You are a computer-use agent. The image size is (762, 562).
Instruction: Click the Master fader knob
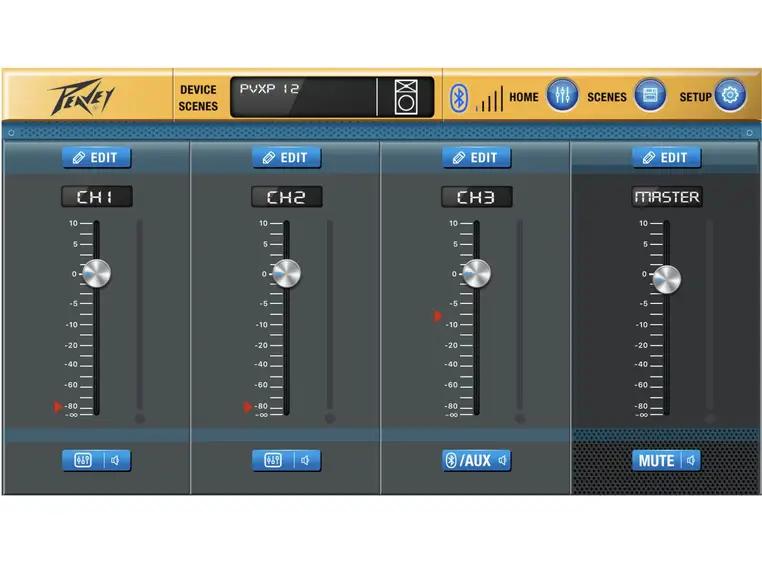click(666, 279)
